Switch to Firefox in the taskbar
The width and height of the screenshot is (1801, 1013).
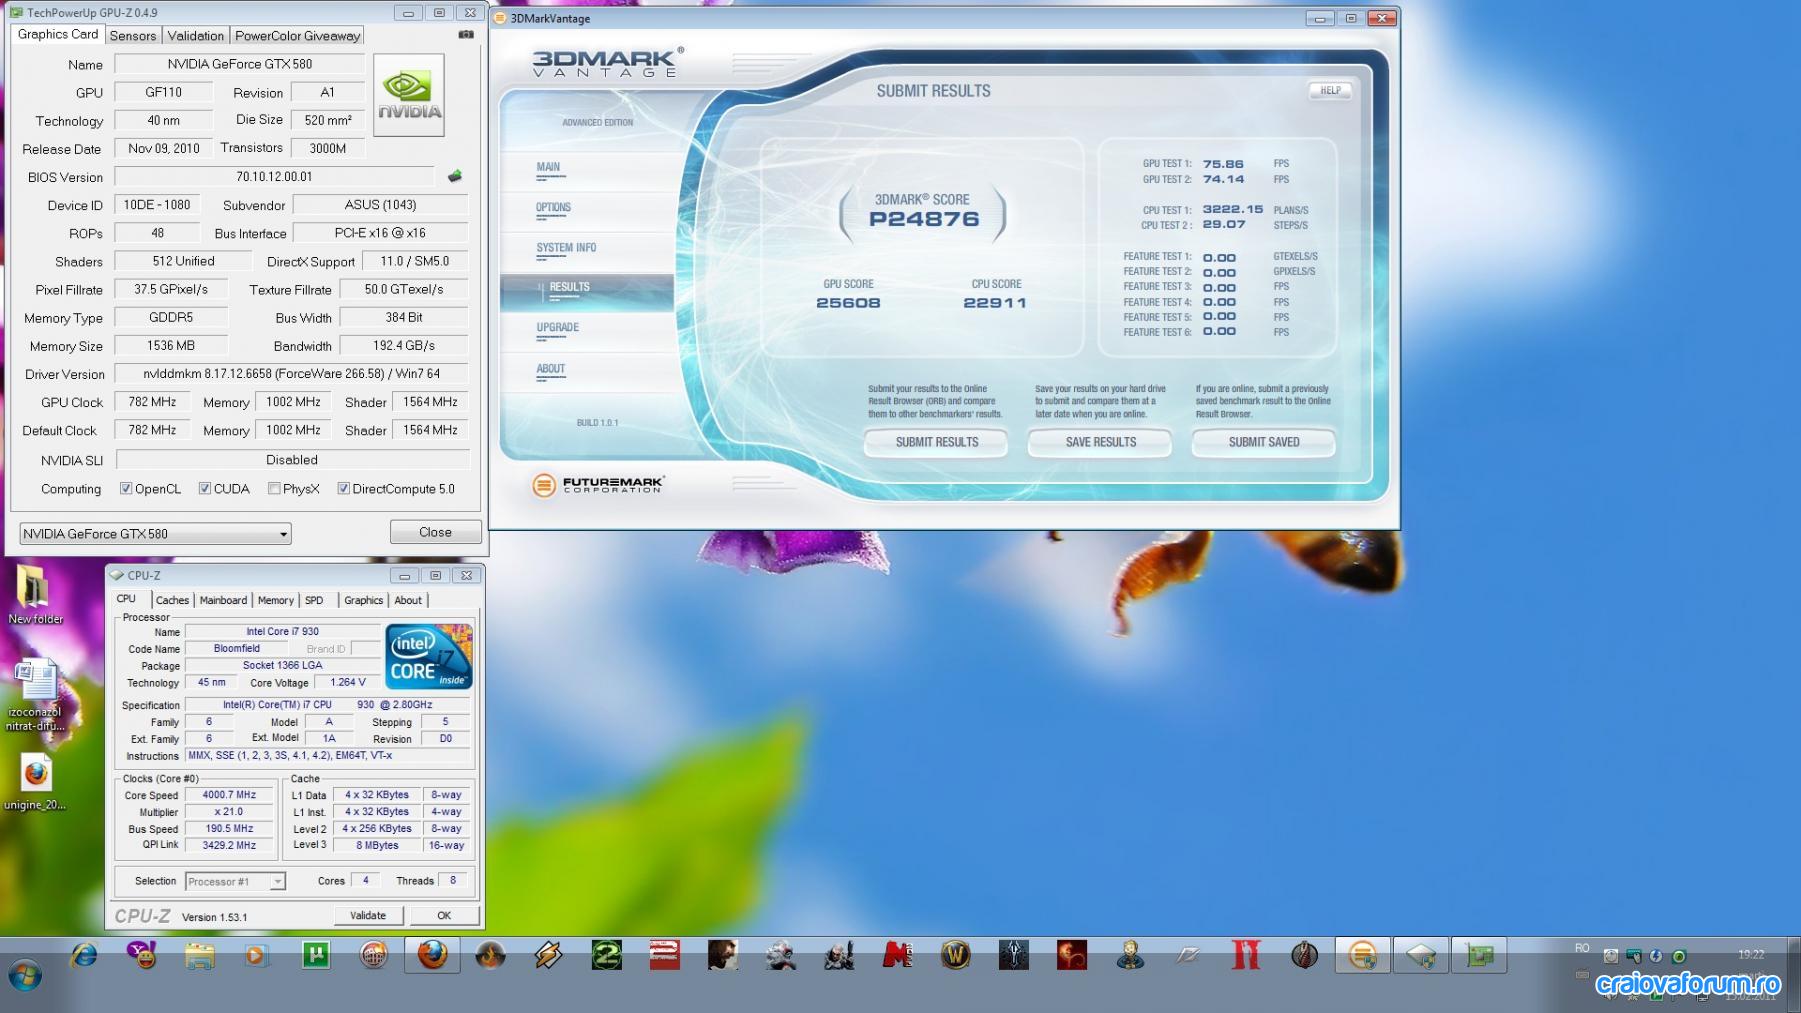point(433,956)
